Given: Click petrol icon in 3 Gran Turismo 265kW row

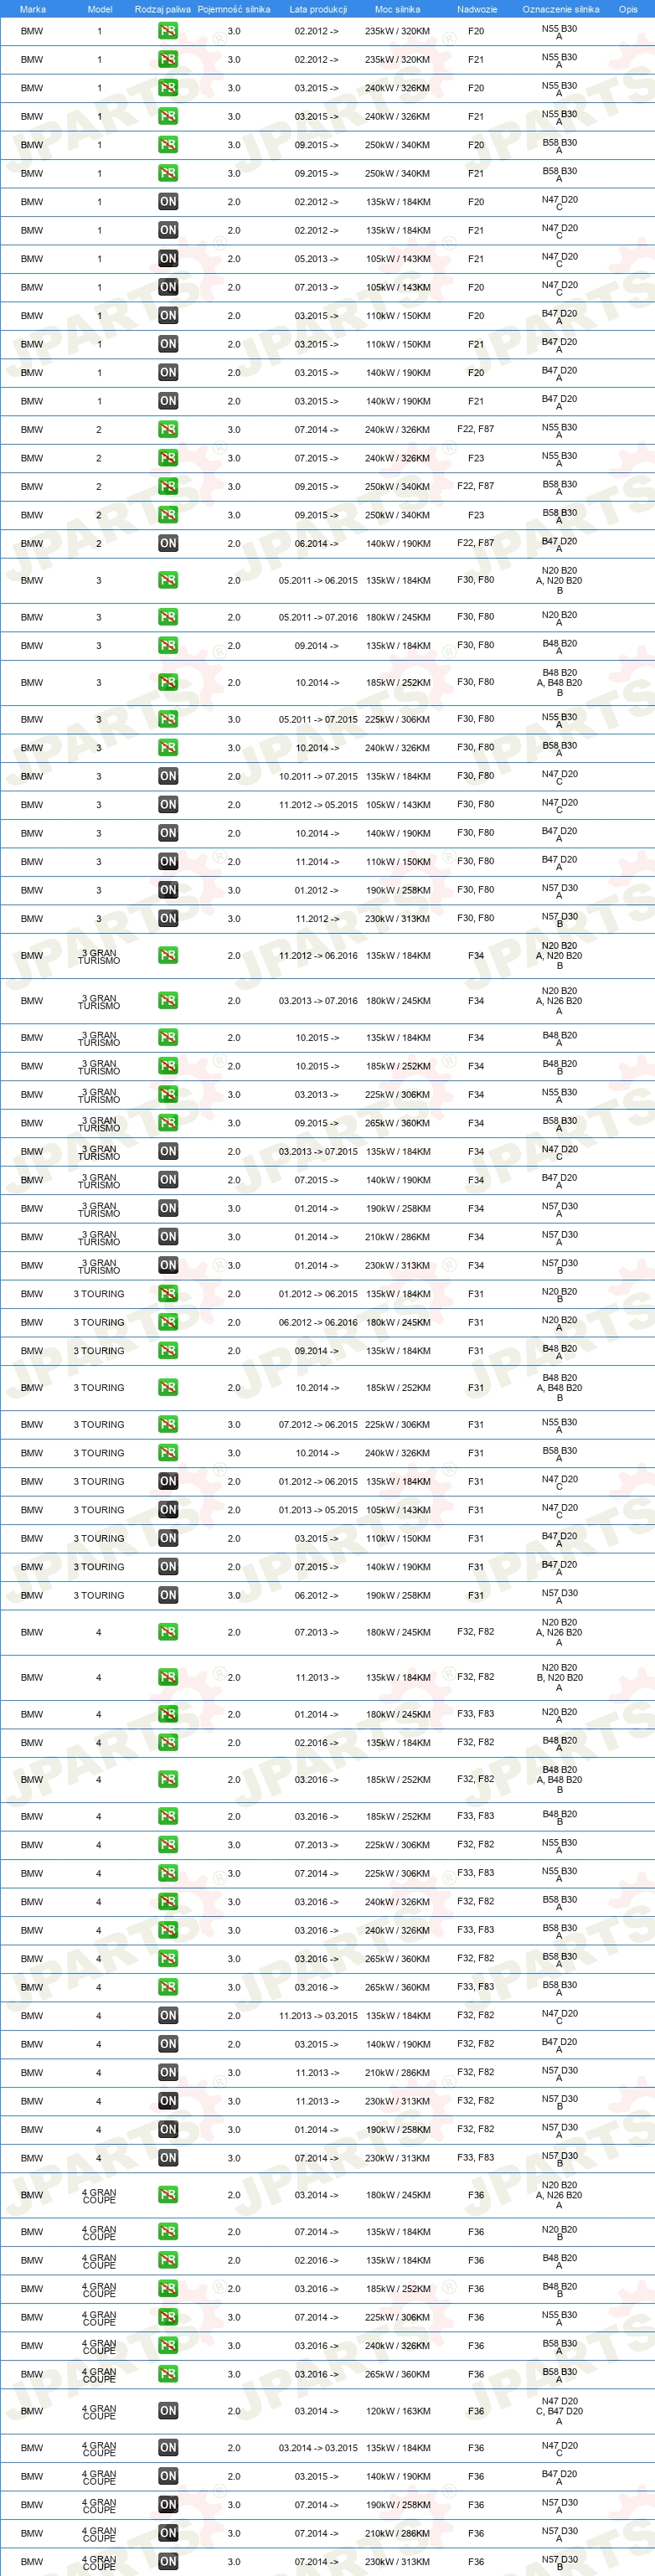Looking at the screenshot, I should [168, 1123].
